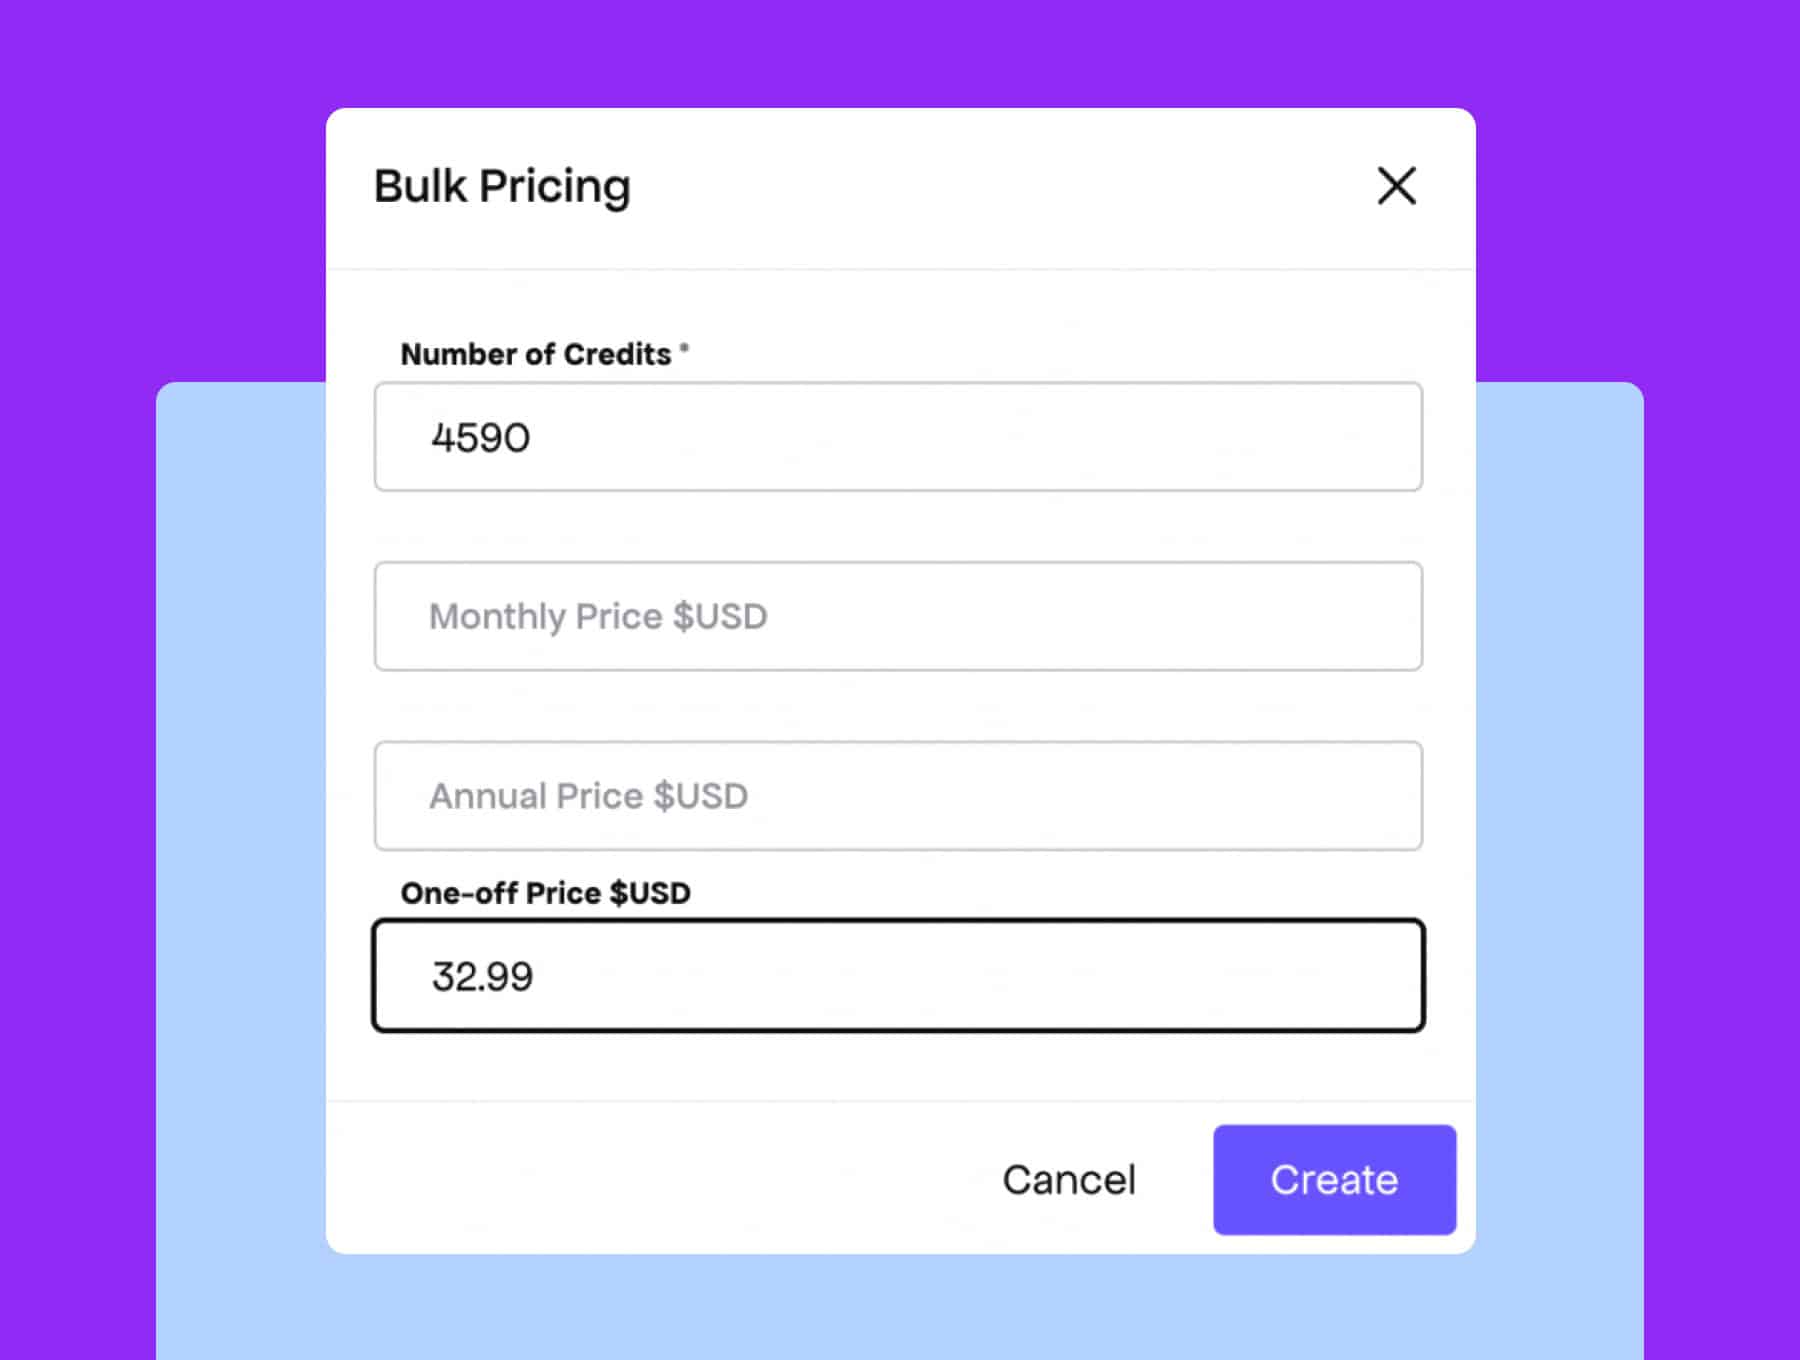Image resolution: width=1800 pixels, height=1360 pixels.
Task: Click the required asterisk beside Number of Credits
Action: click(684, 348)
